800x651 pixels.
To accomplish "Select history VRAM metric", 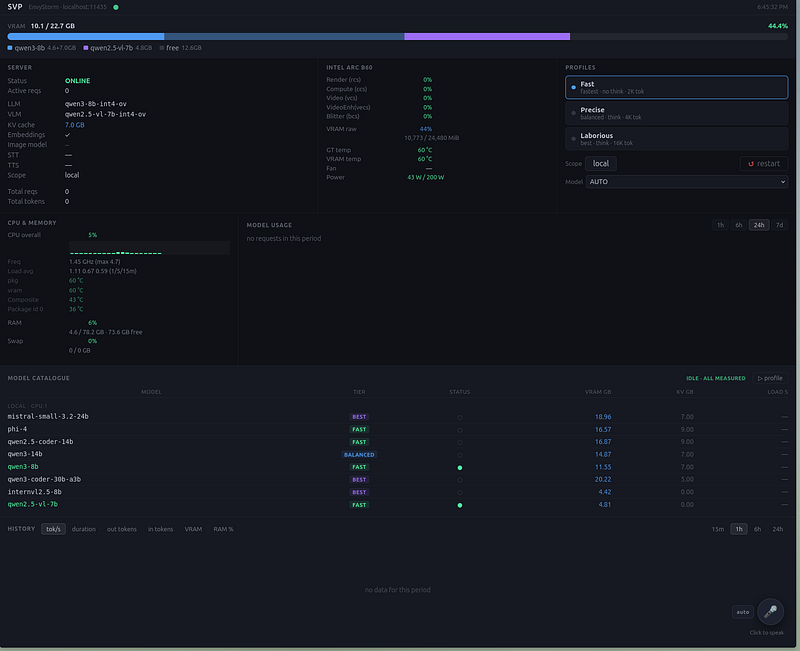I will 193,529.
